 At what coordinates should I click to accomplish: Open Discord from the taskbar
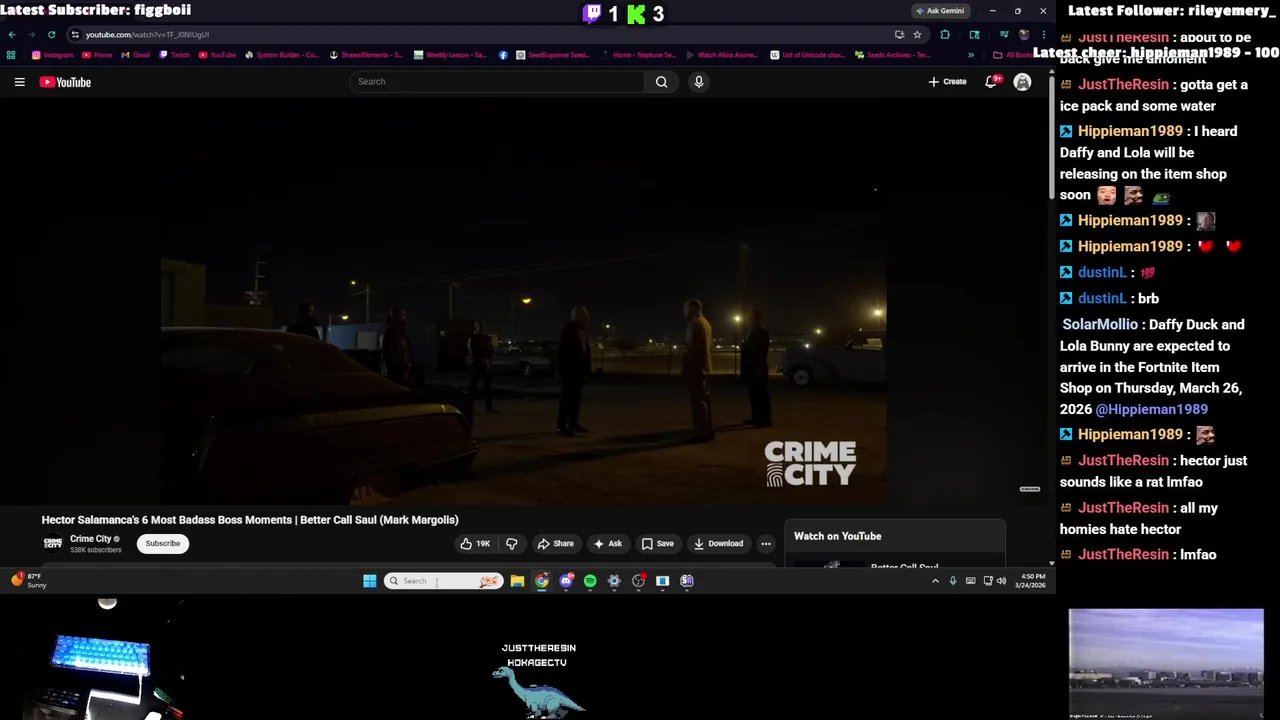(566, 581)
